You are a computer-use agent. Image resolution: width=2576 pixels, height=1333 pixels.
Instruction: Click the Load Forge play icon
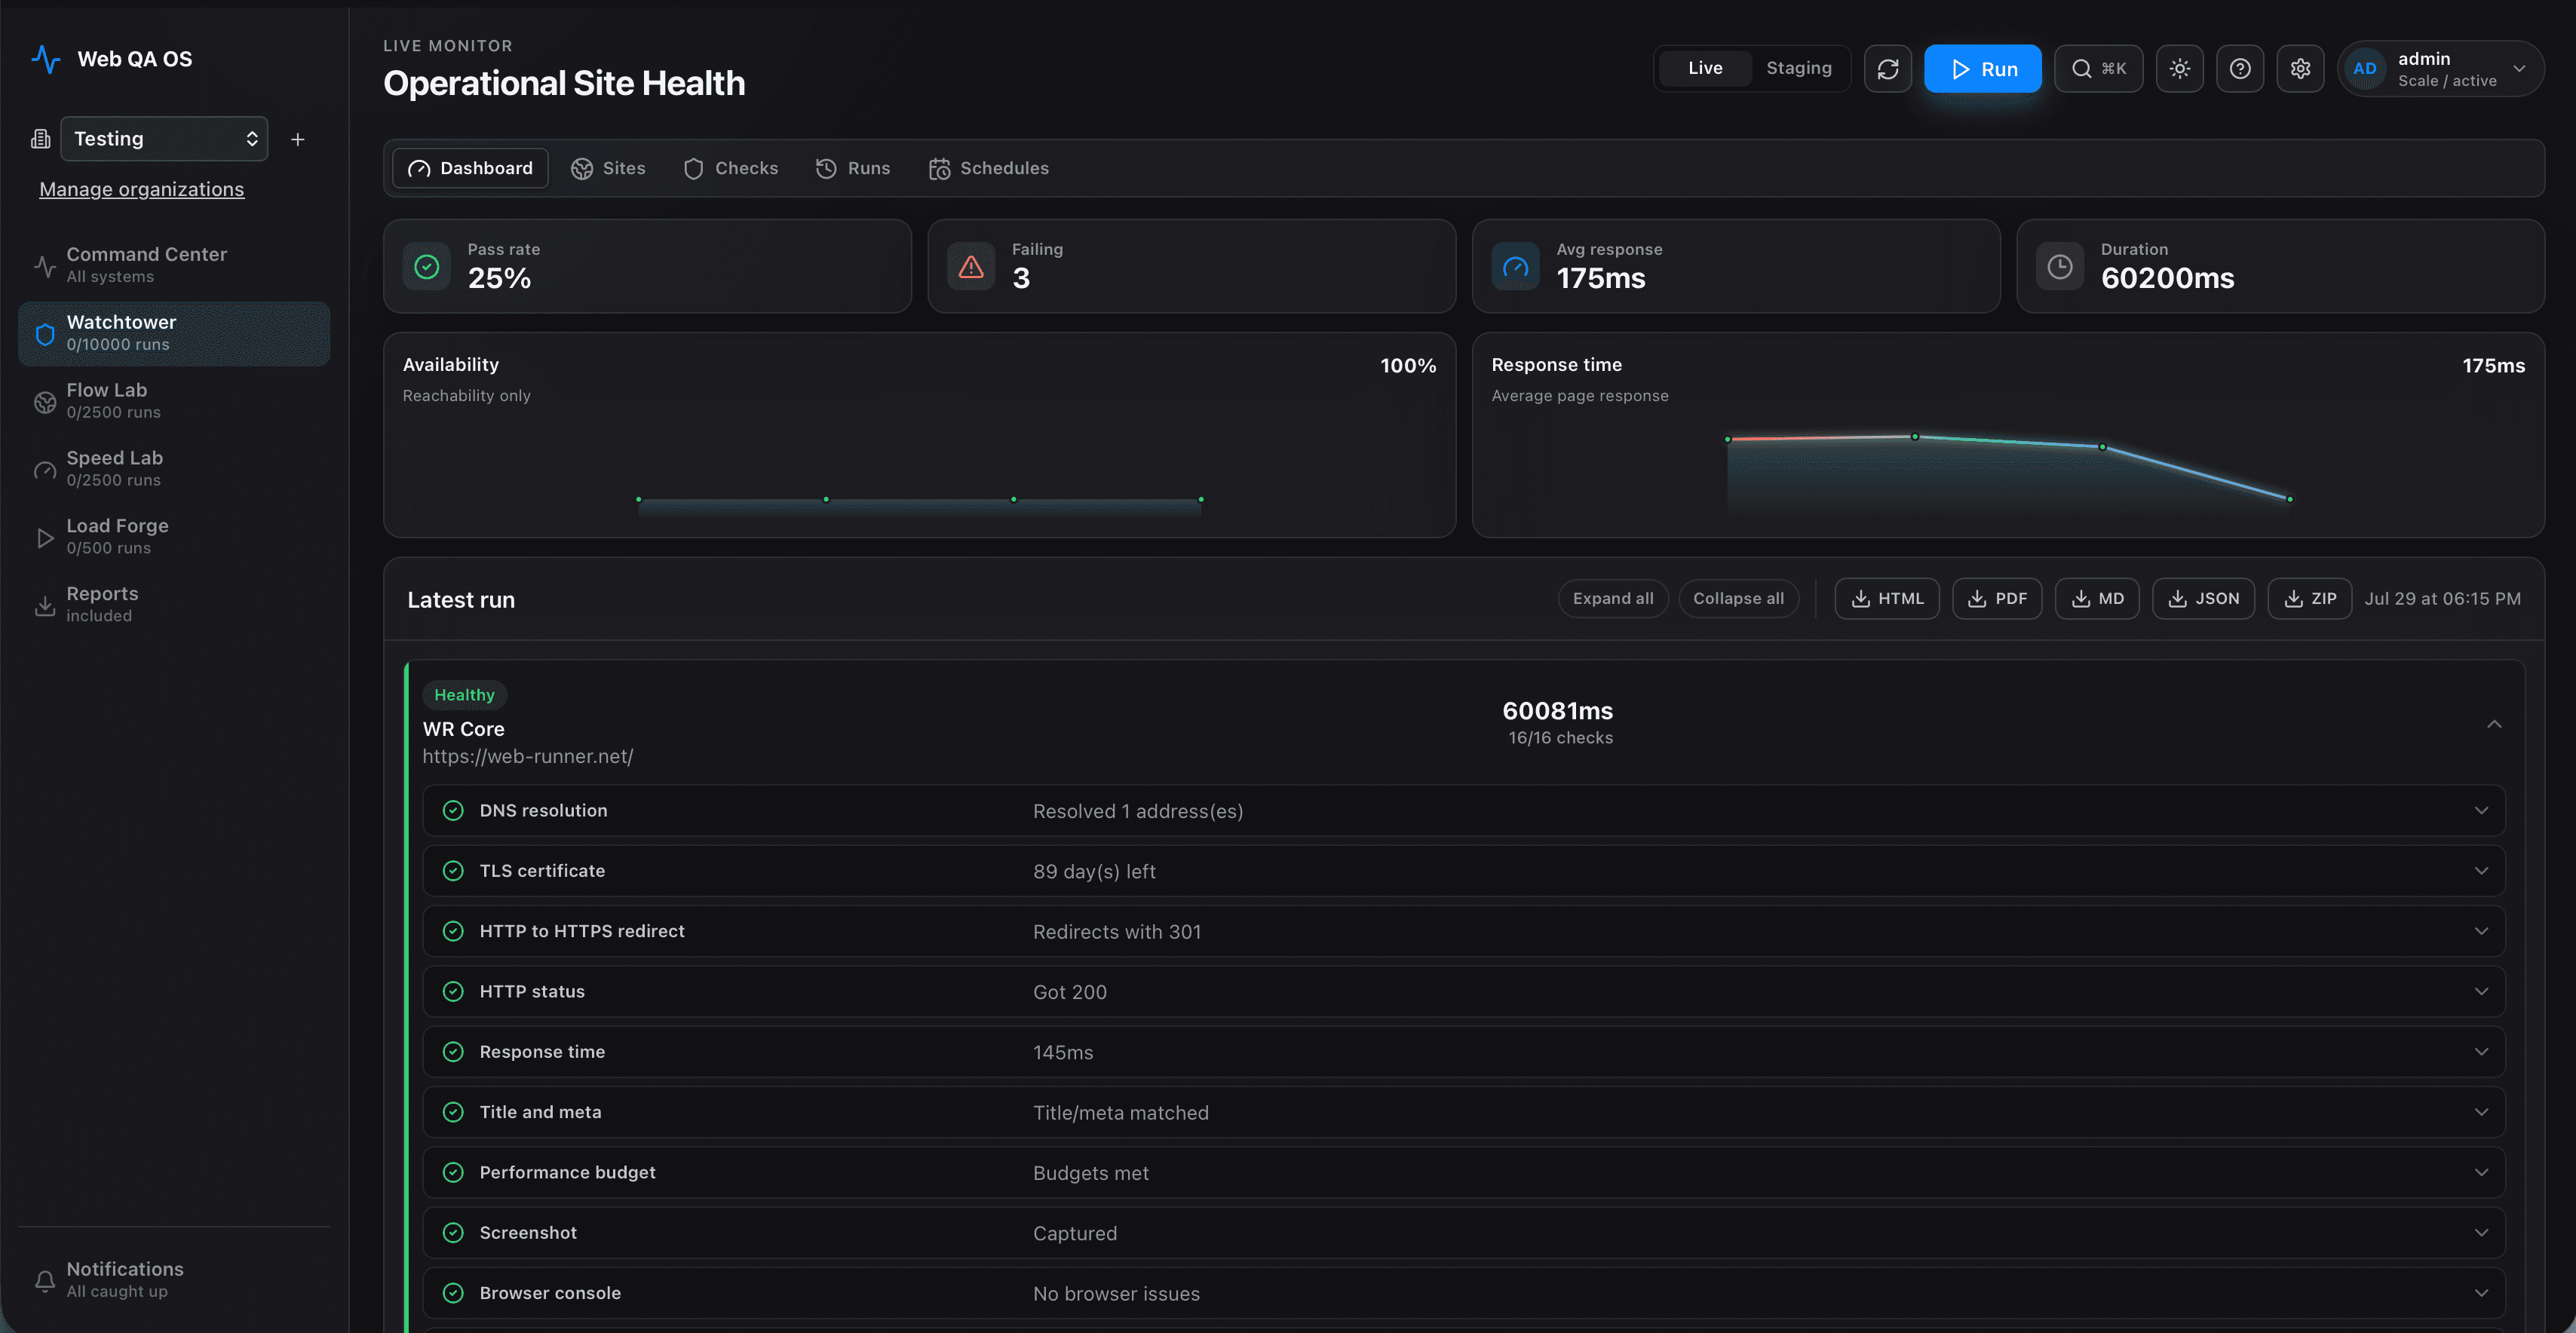pos(45,538)
